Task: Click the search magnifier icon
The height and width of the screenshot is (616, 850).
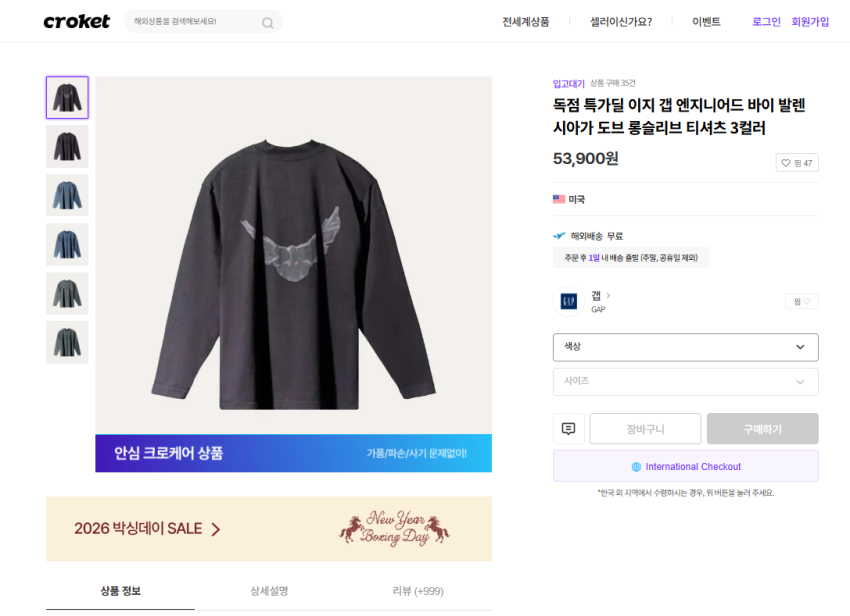Action: 268,22
